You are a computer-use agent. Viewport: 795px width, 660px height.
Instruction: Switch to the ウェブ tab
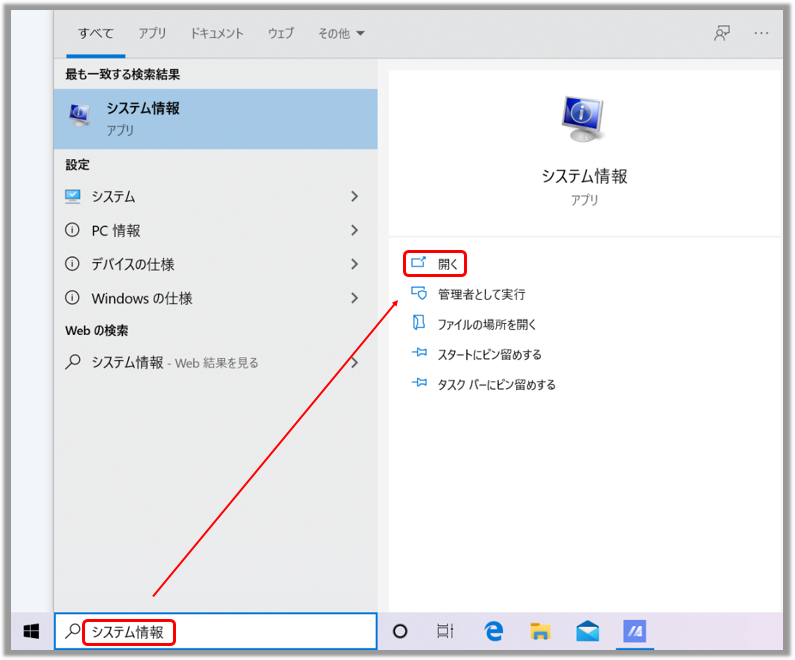tap(280, 33)
